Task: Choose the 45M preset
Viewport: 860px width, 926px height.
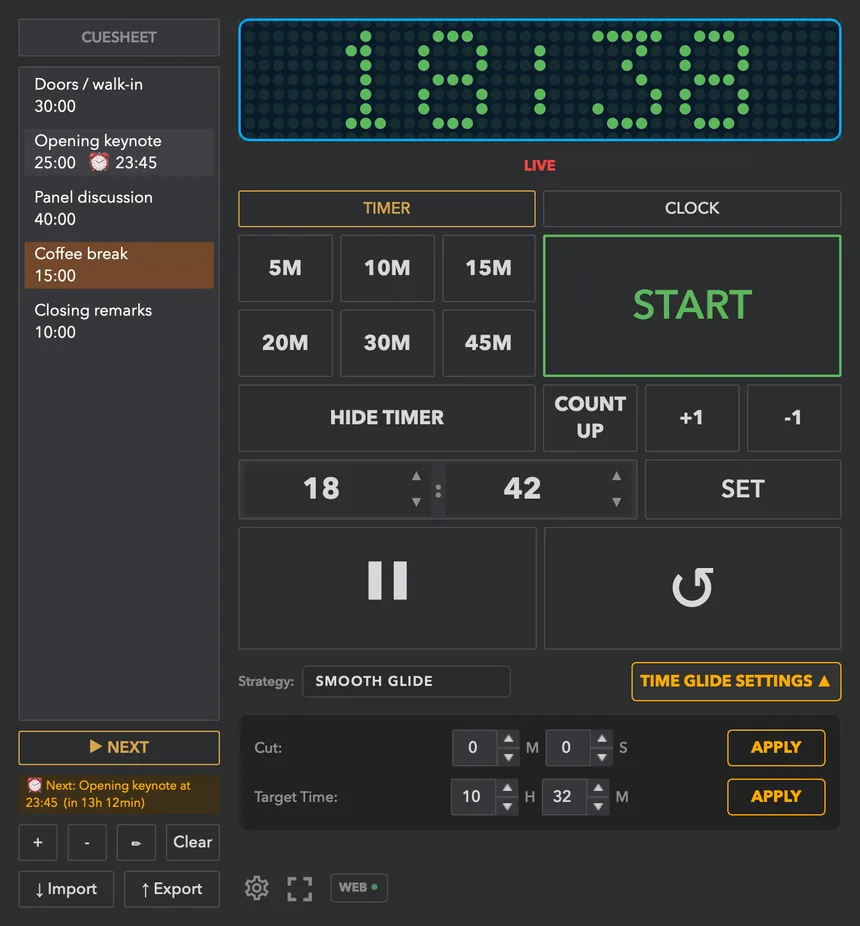Action: [x=488, y=343]
